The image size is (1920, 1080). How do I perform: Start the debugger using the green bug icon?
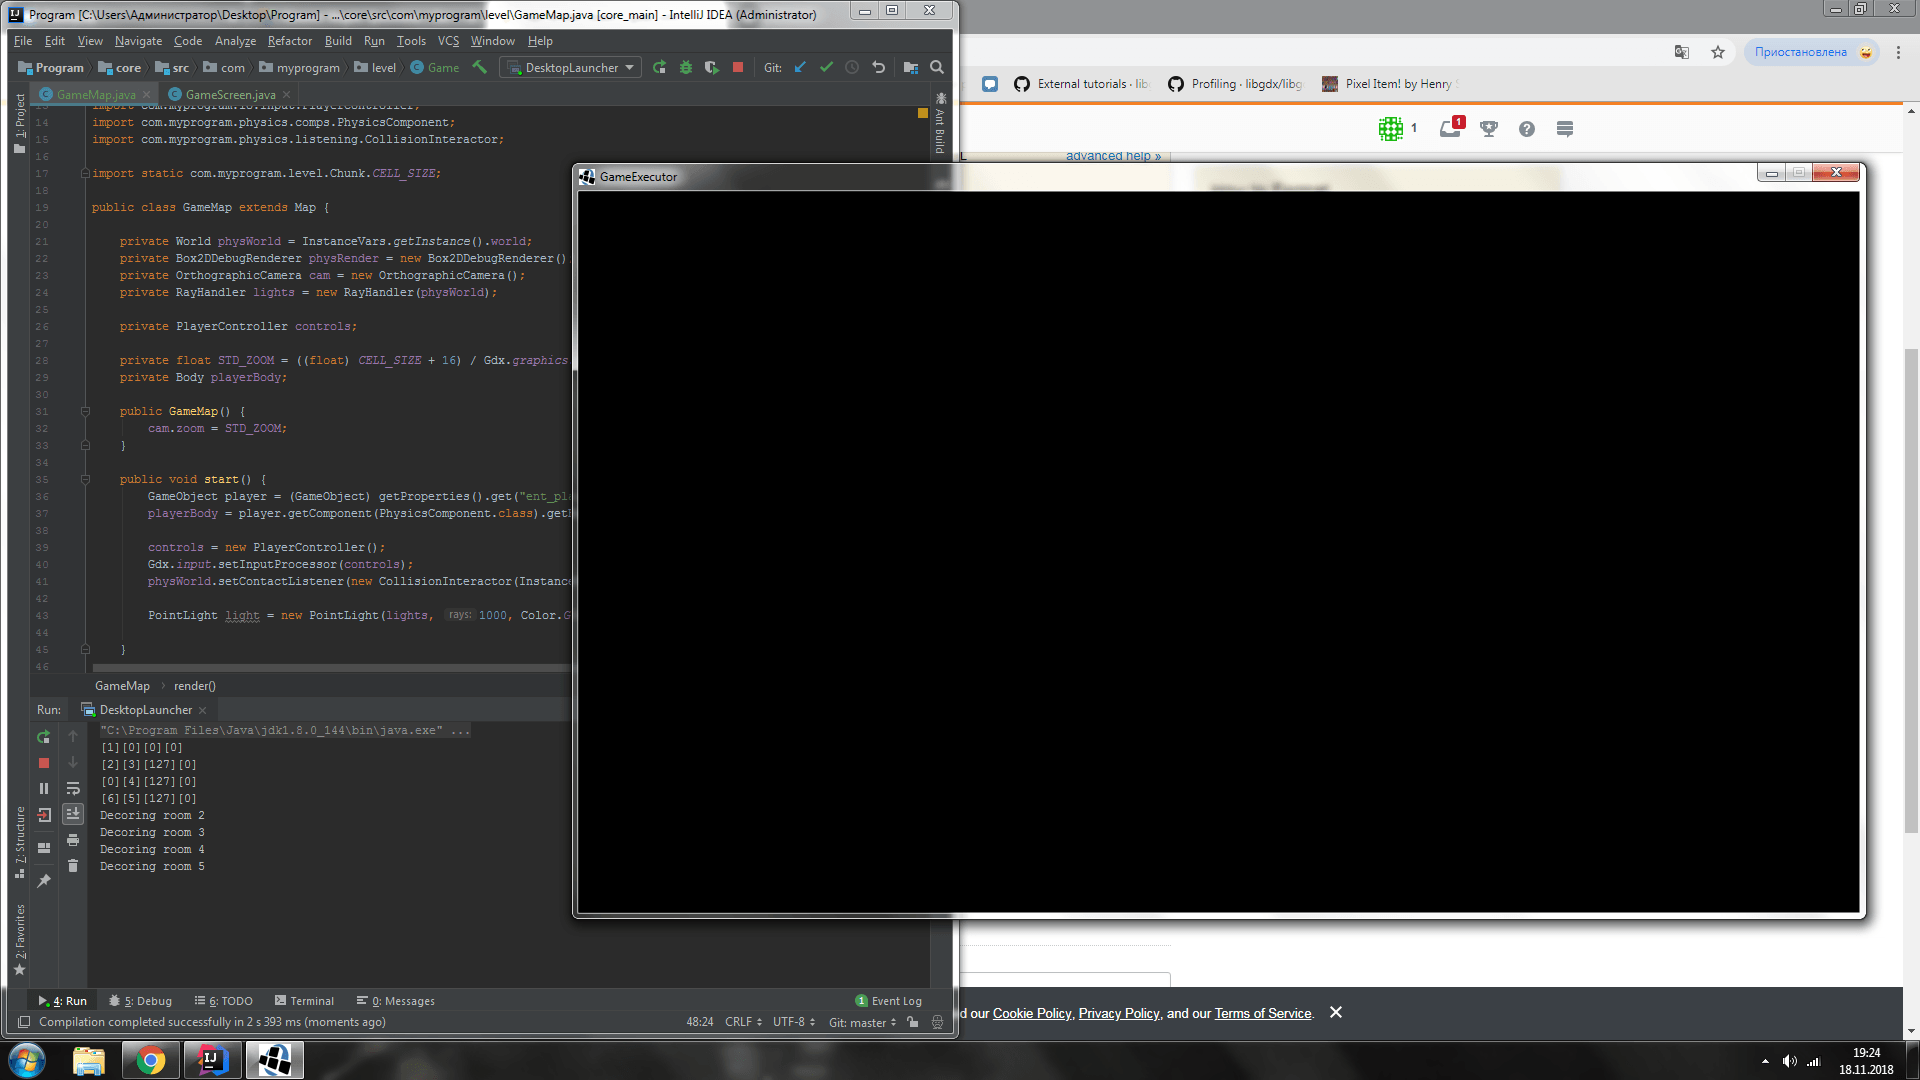click(x=686, y=67)
